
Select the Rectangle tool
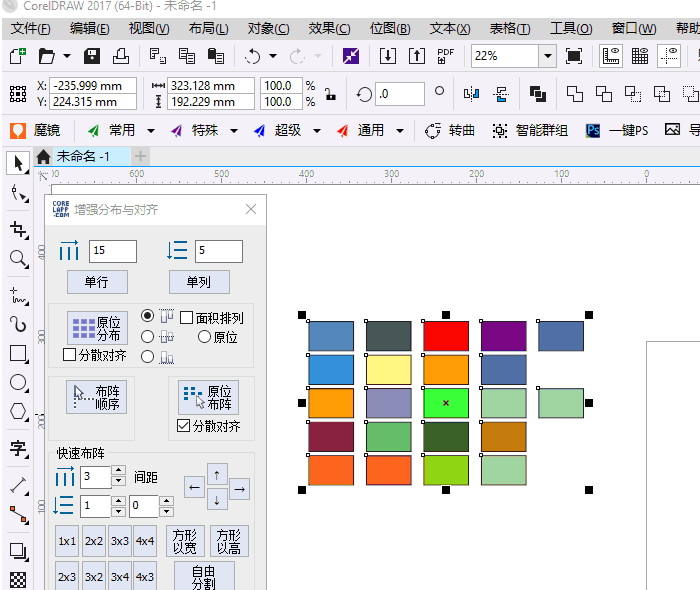coord(19,353)
